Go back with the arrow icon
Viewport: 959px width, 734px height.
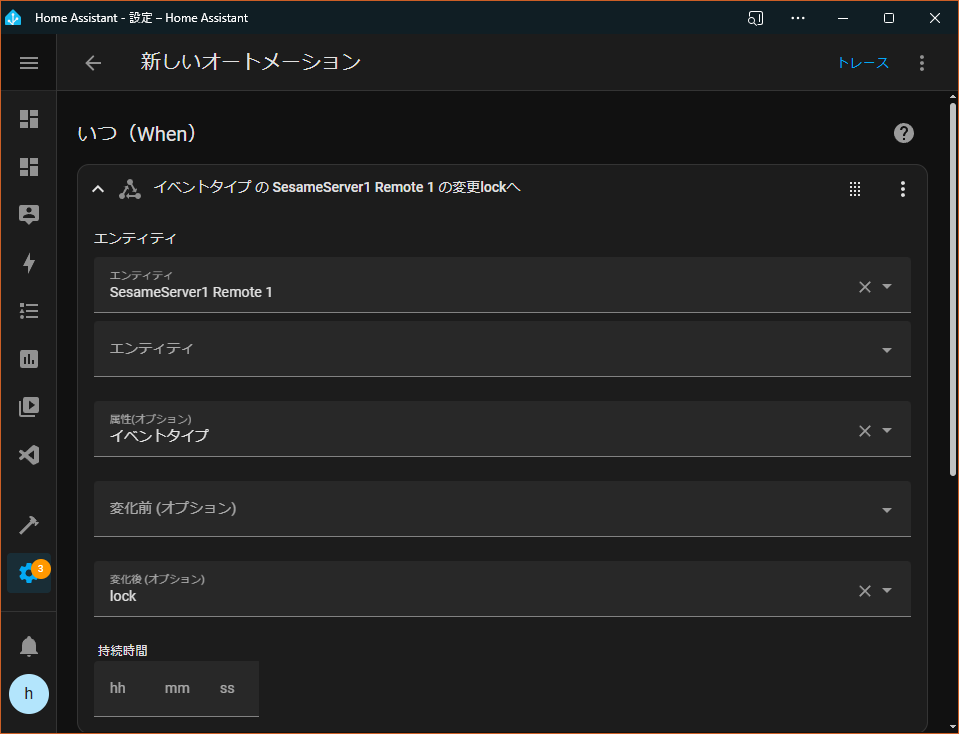[x=93, y=63]
